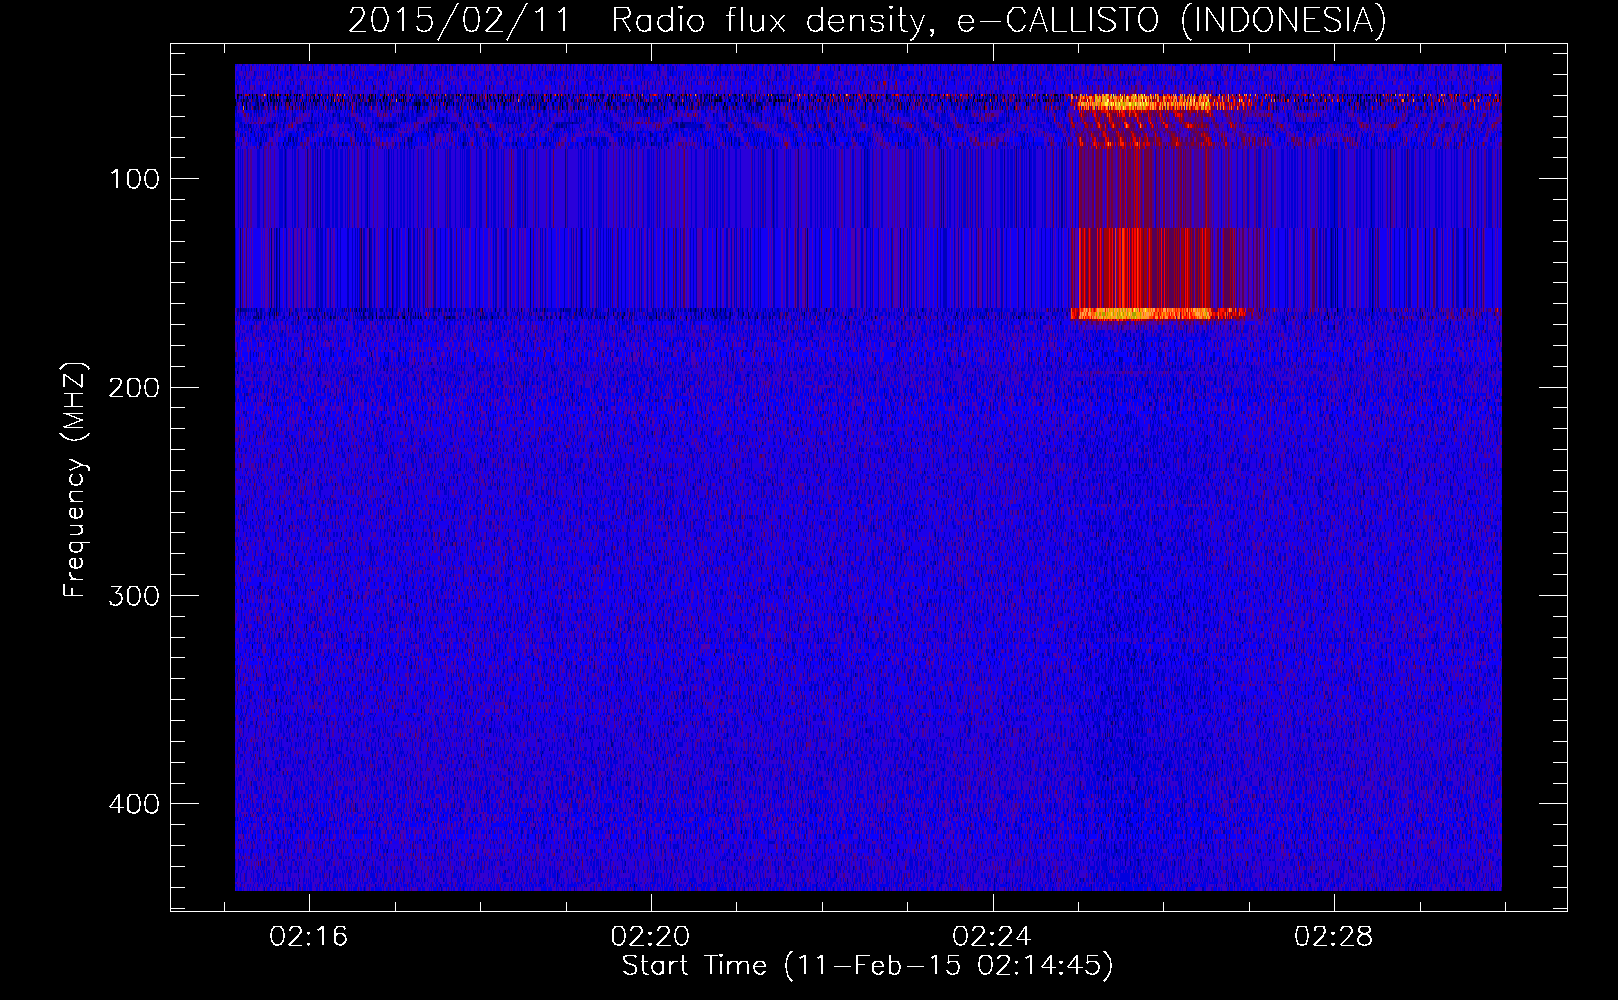The width and height of the screenshot is (1618, 1000).
Task: Click the 100 frequency tick label
Action: pyautogui.click(x=134, y=179)
